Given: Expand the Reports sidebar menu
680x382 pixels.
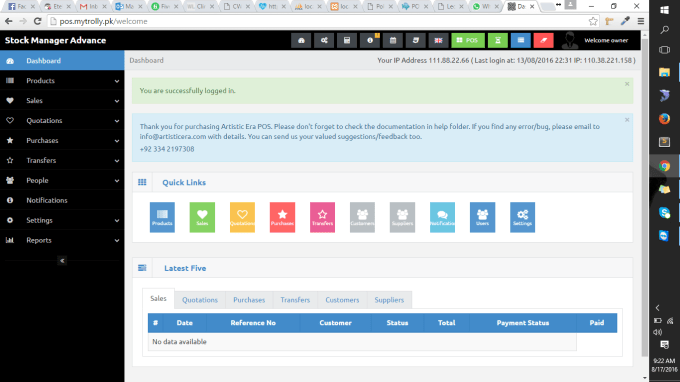Looking at the screenshot, I should tap(62, 240).
